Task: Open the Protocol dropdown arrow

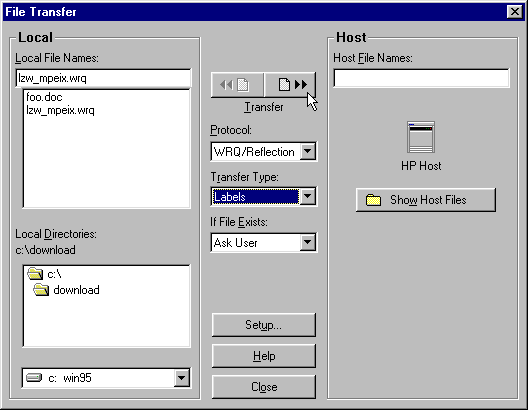Action: coord(308,151)
